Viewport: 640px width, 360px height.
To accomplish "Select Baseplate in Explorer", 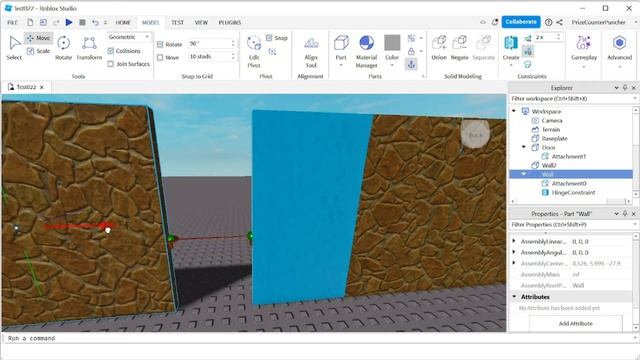I will pyautogui.click(x=554, y=138).
